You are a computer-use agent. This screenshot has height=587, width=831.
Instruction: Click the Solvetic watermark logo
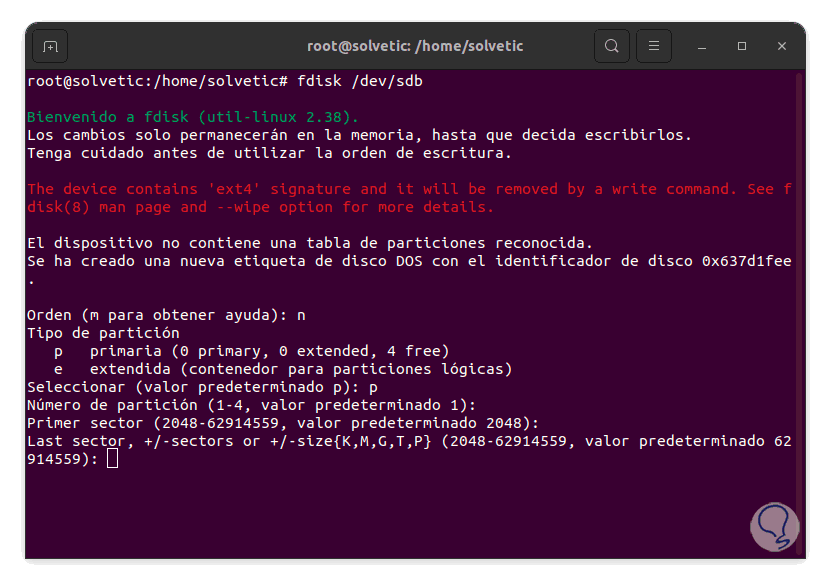coord(772,527)
